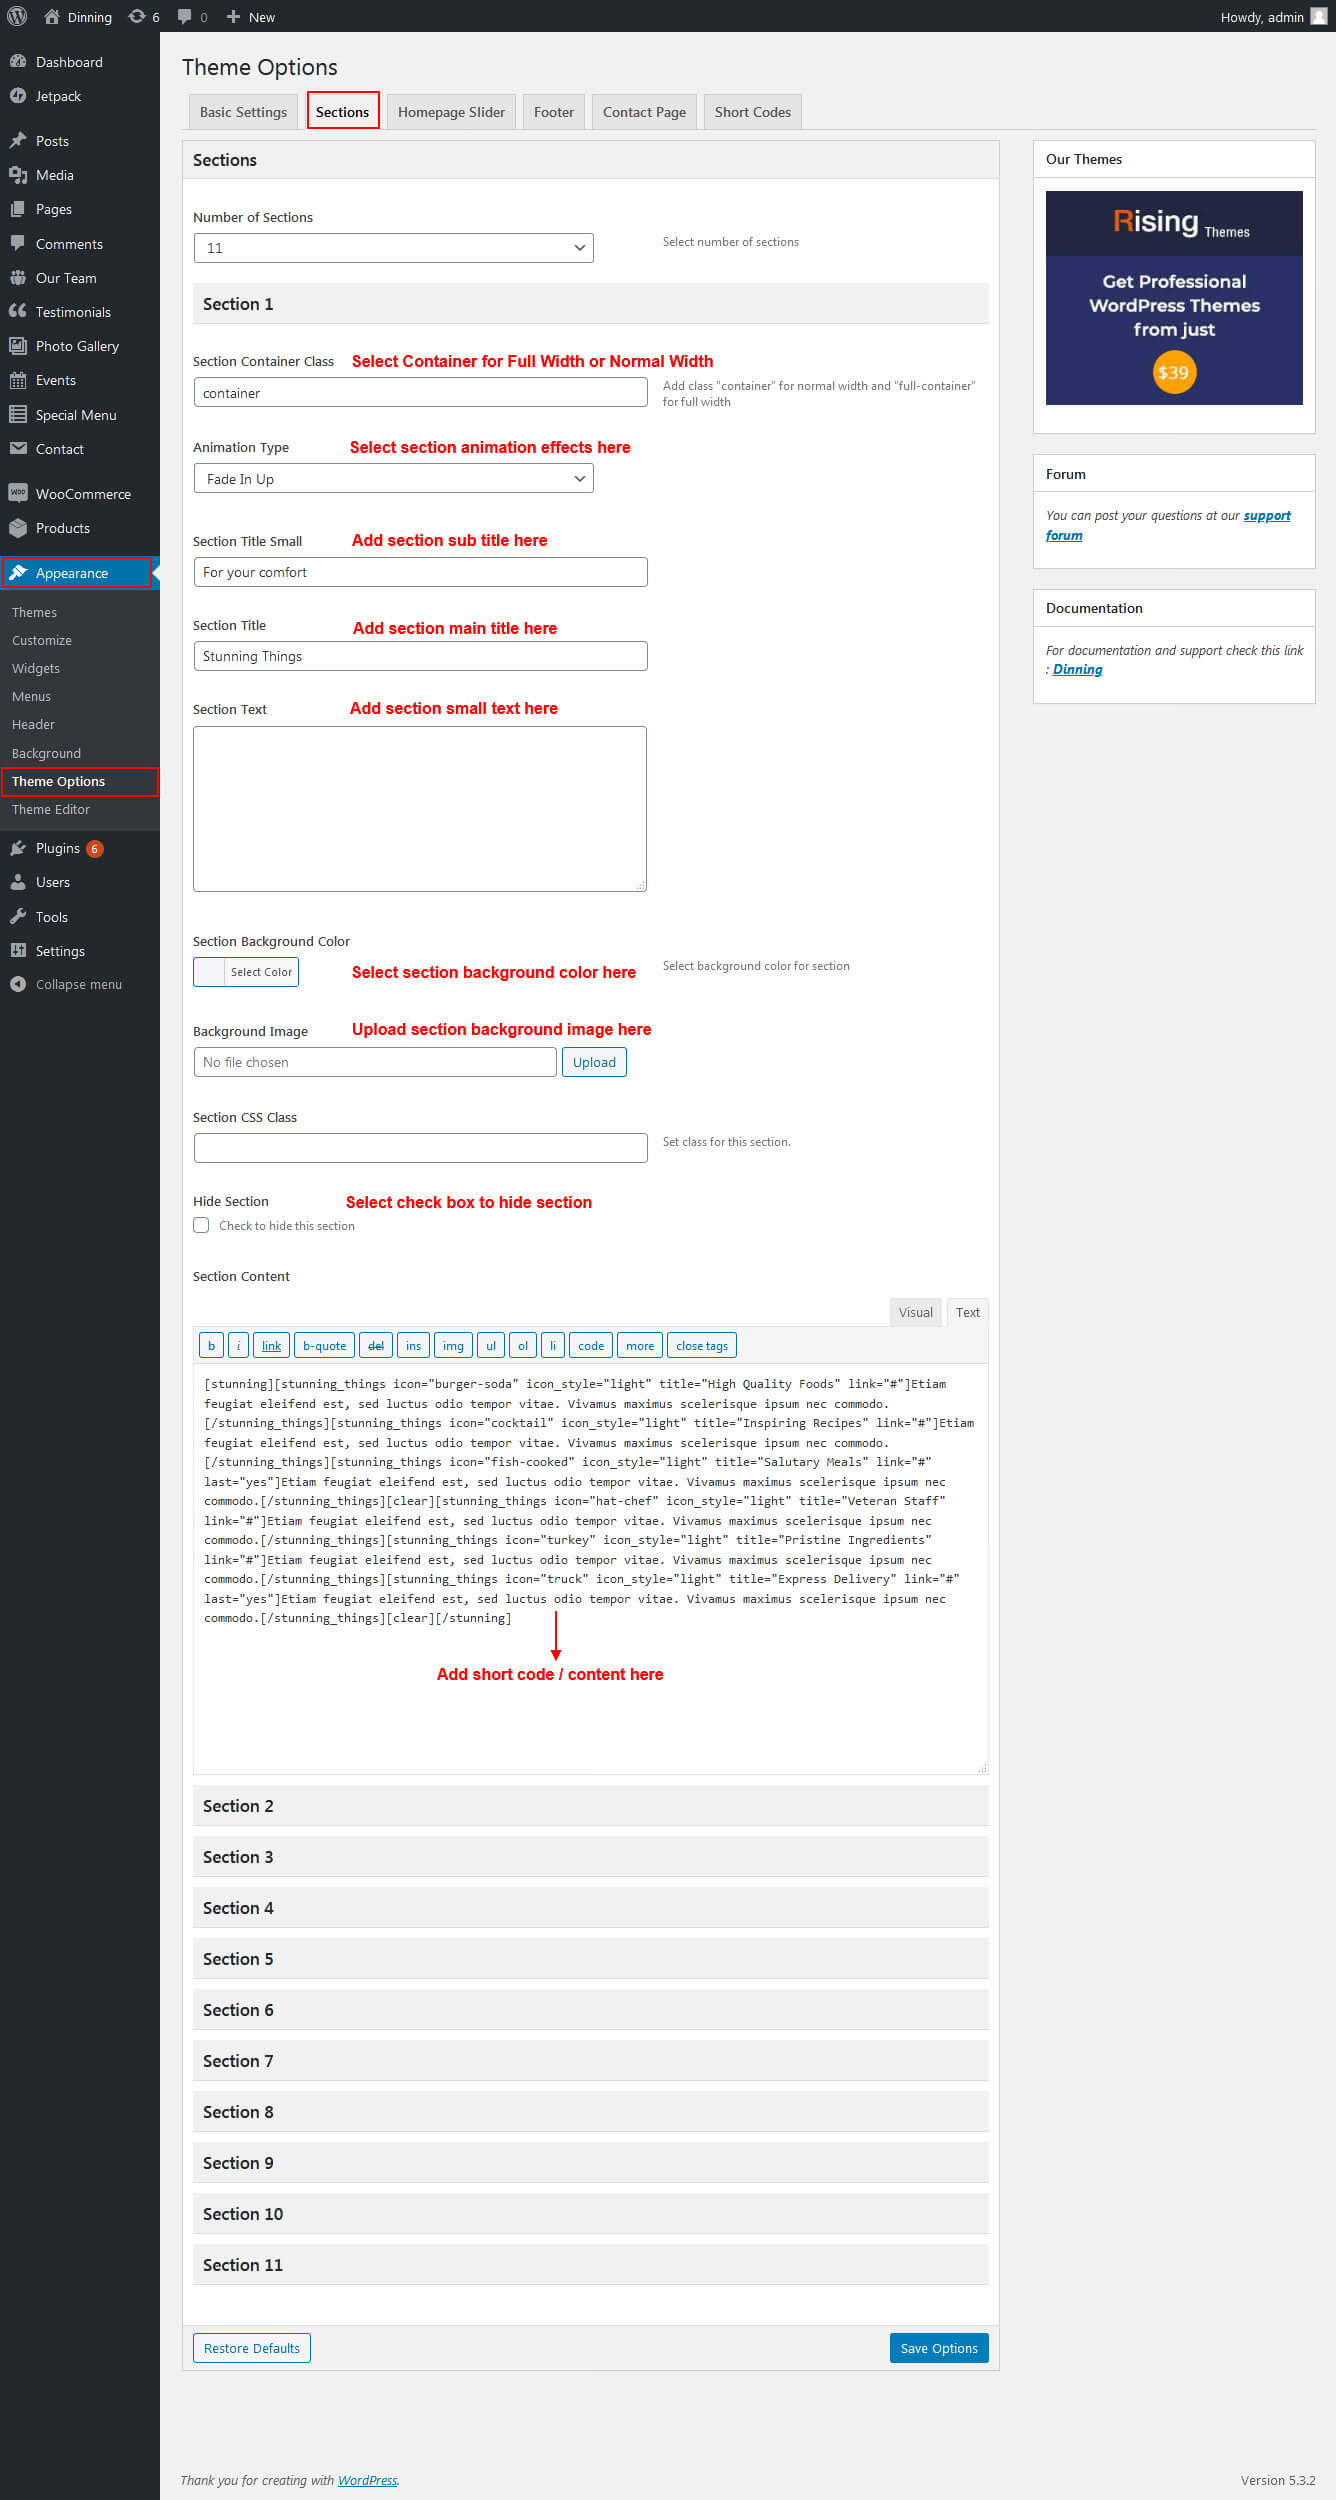Click the Save Options button
Image resolution: width=1336 pixels, height=2500 pixels.
(x=938, y=2348)
